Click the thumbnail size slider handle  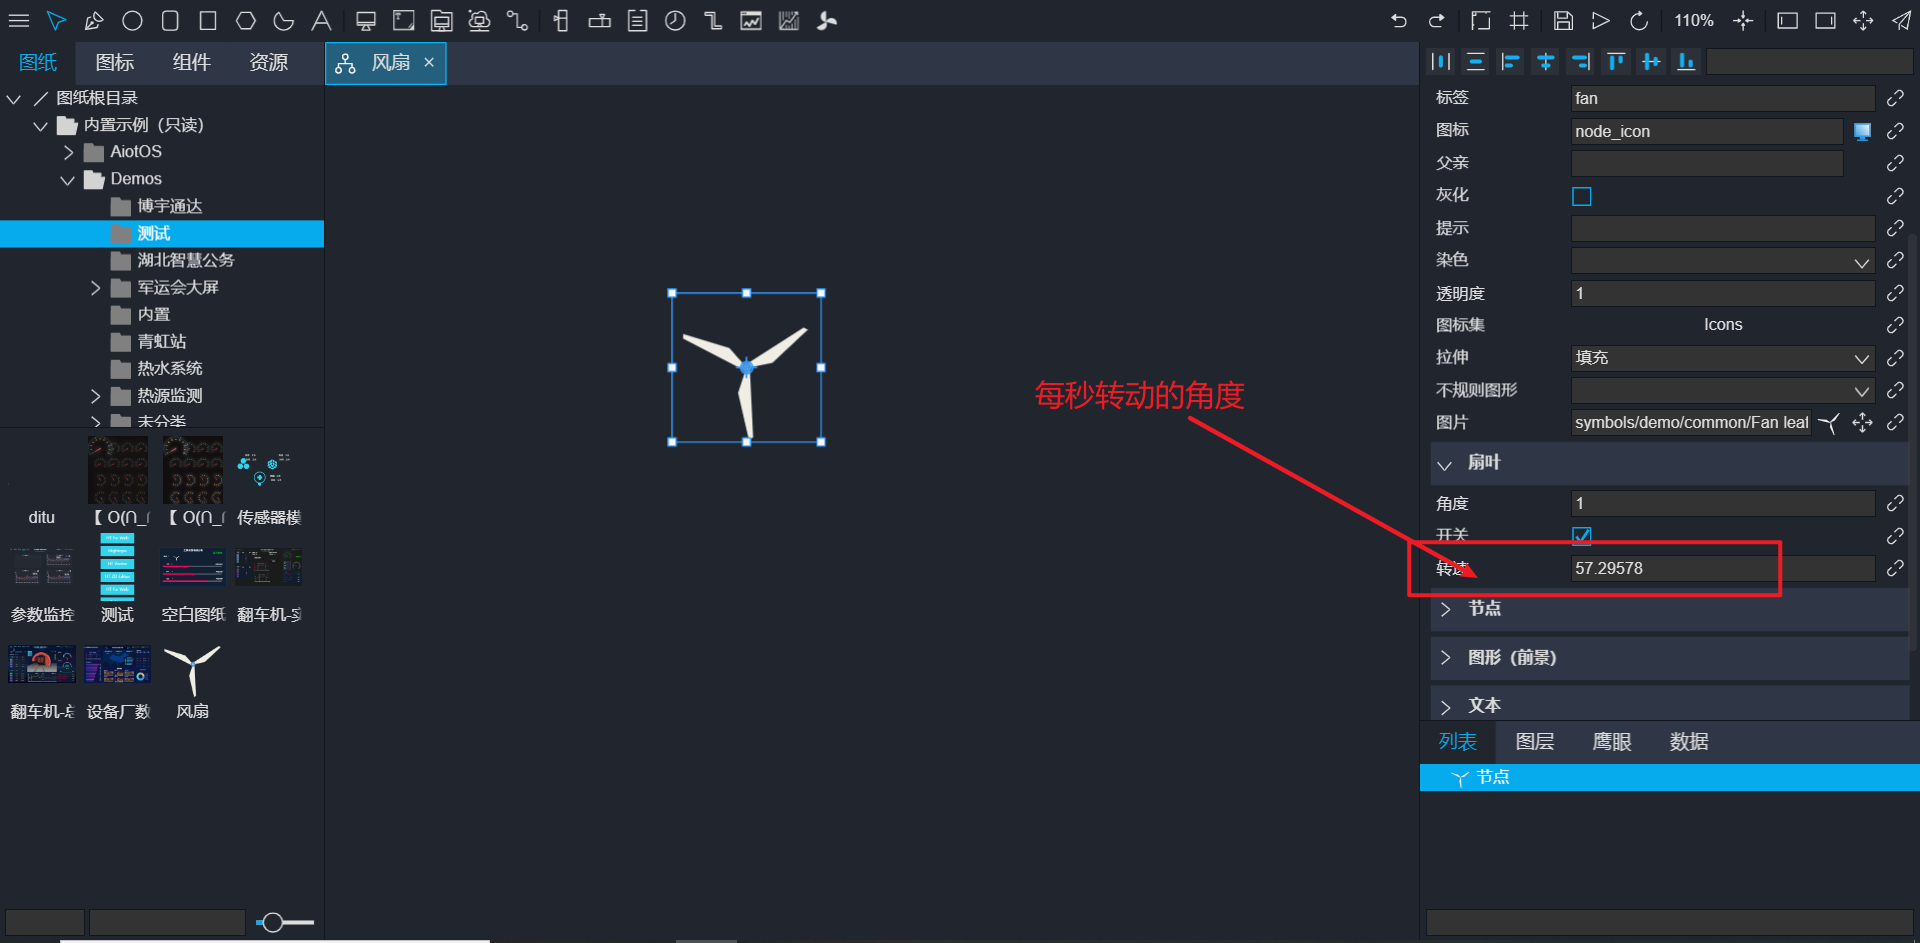272,922
